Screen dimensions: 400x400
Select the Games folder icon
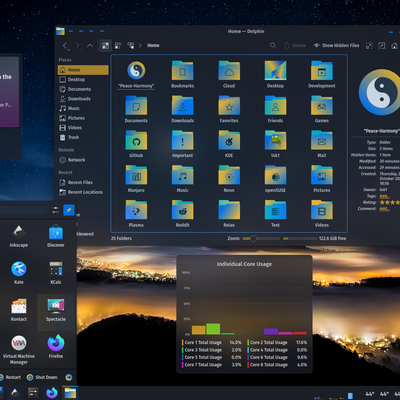tap(322, 105)
